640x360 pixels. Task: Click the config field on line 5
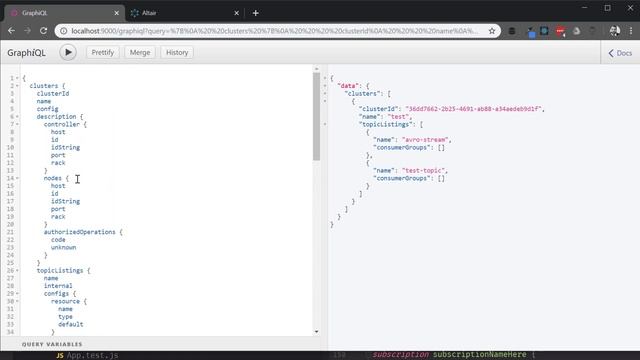(47, 109)
